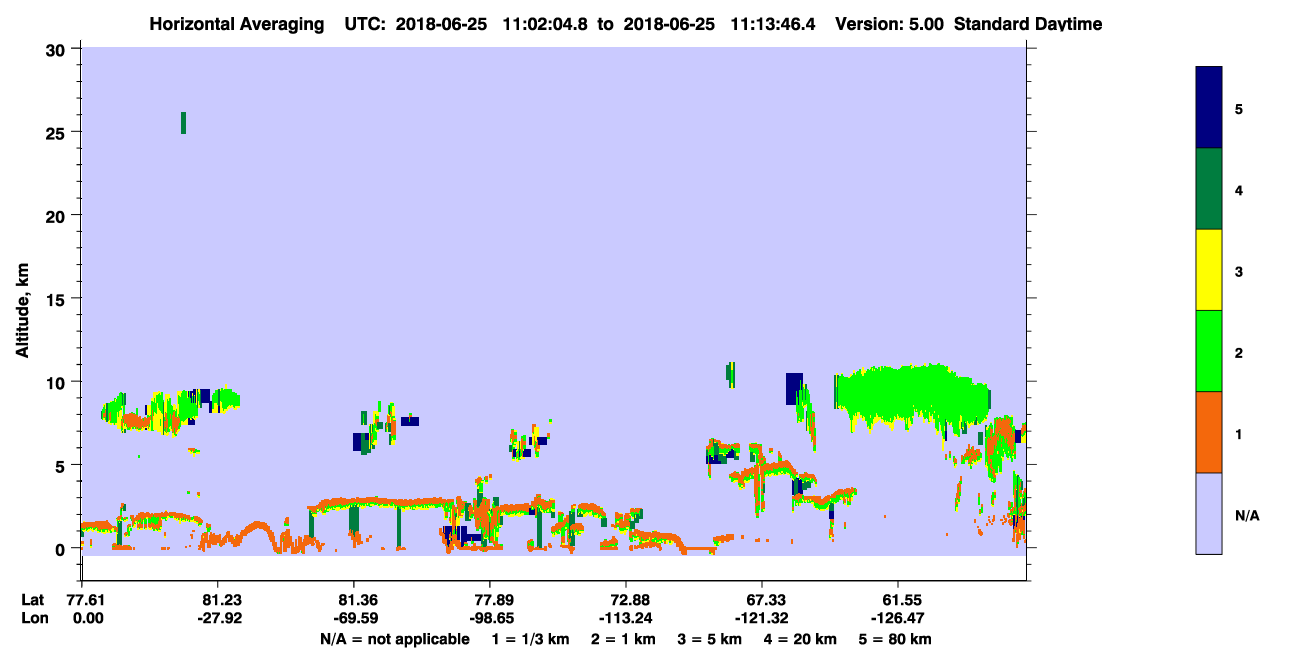Click the 'Lon' row label
Viewport: 1300px width, 667px height.
[x=33, y=618]
